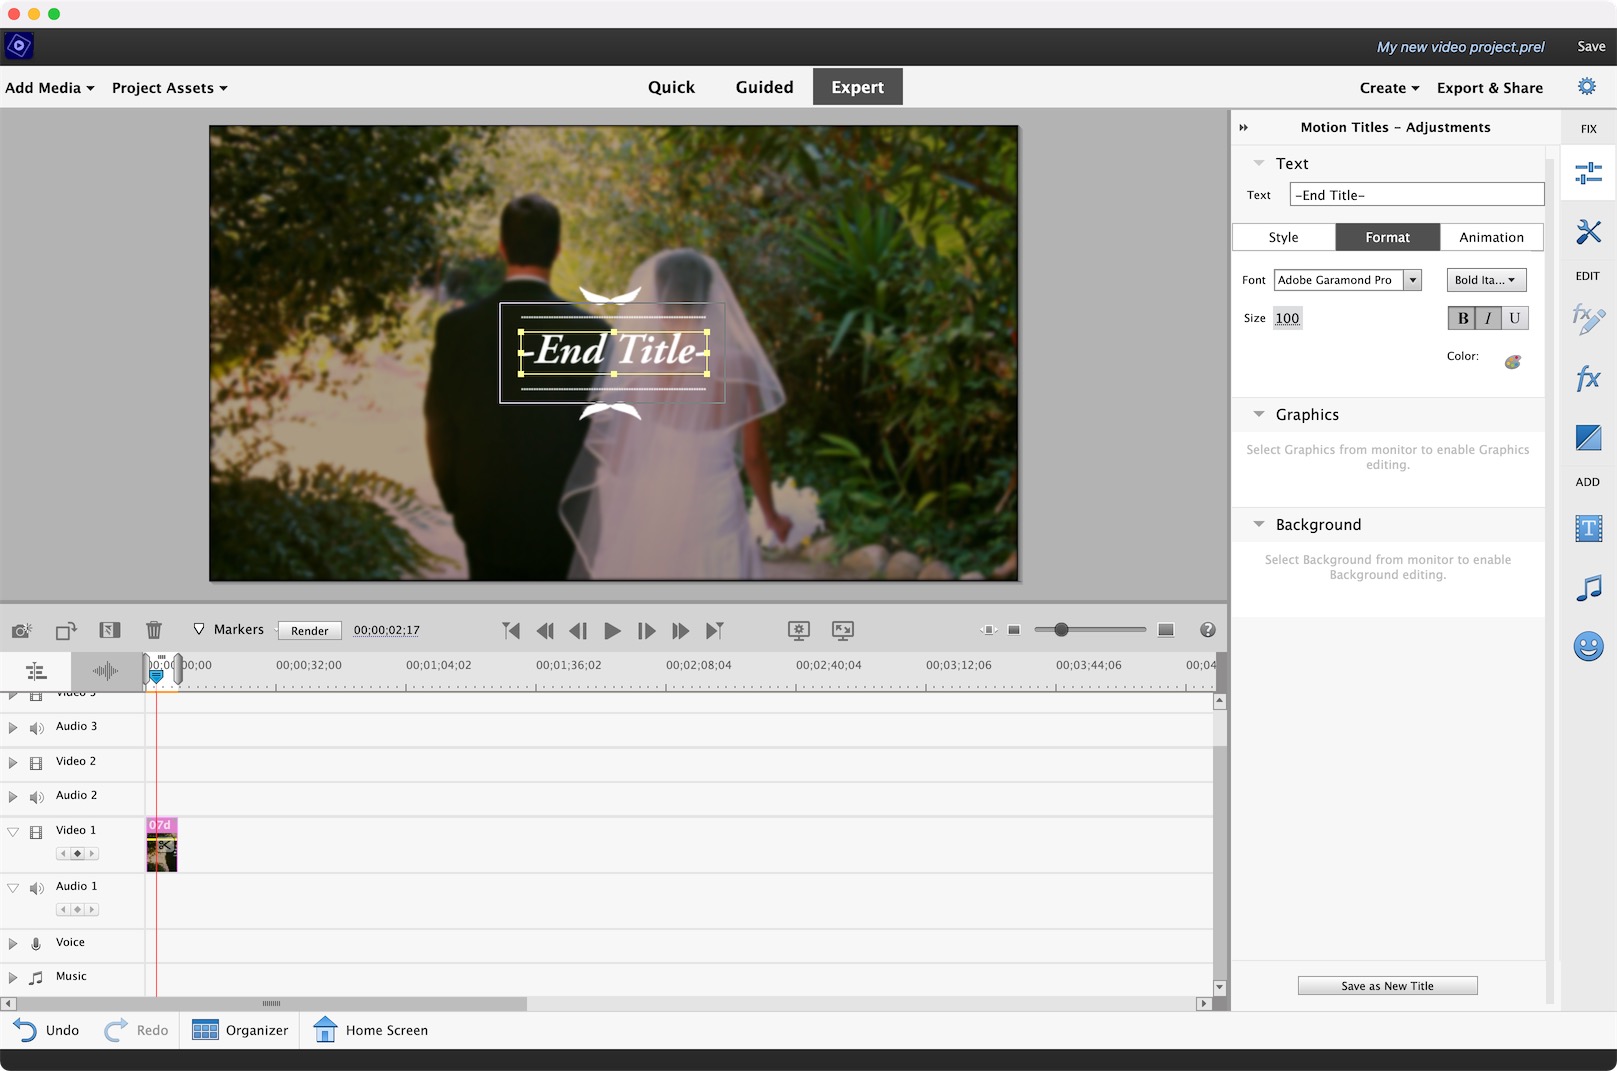Click the freeze frame camera icon
This screenshot has height=1071, width=1617.
[x=21, y=630]
